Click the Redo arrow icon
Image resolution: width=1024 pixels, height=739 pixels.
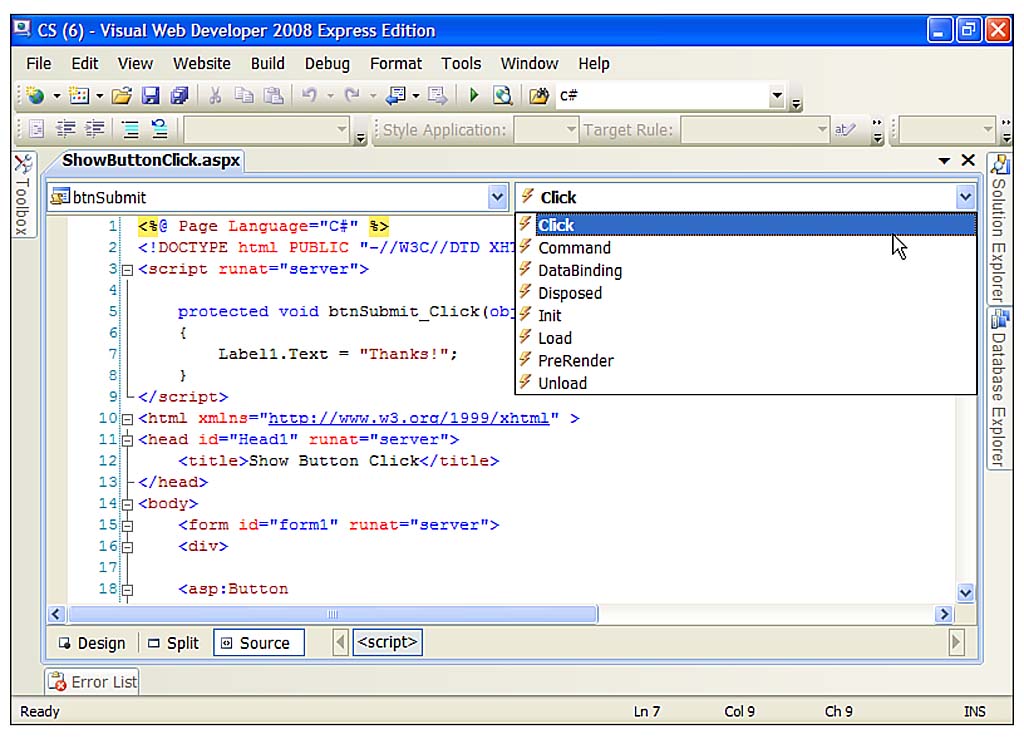pos(353,96)
